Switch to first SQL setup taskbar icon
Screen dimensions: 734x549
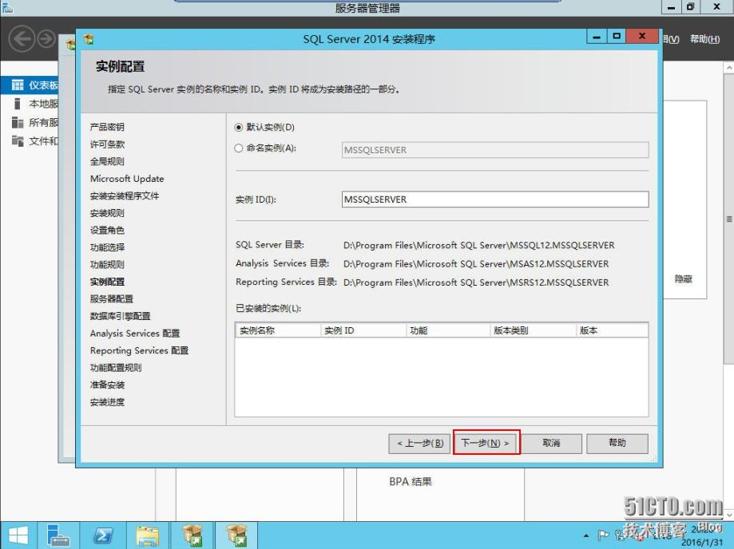[x=192, y=535]
